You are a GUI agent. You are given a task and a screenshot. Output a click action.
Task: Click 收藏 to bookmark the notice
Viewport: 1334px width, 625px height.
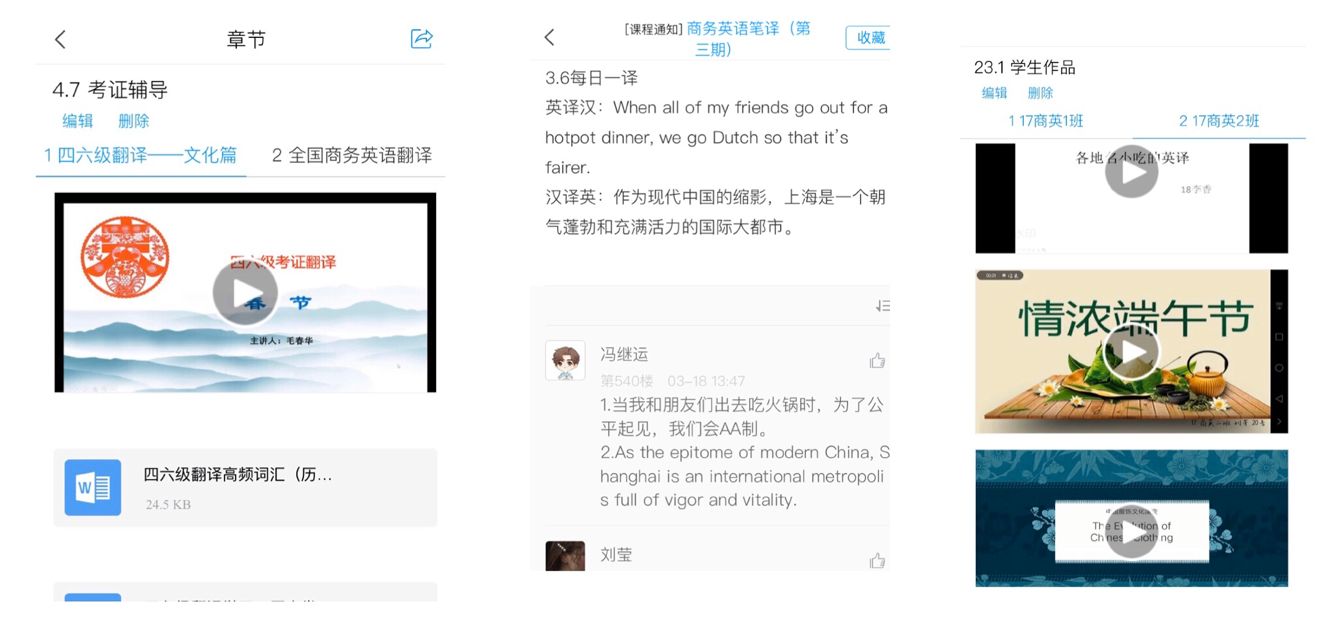(869, 37)
